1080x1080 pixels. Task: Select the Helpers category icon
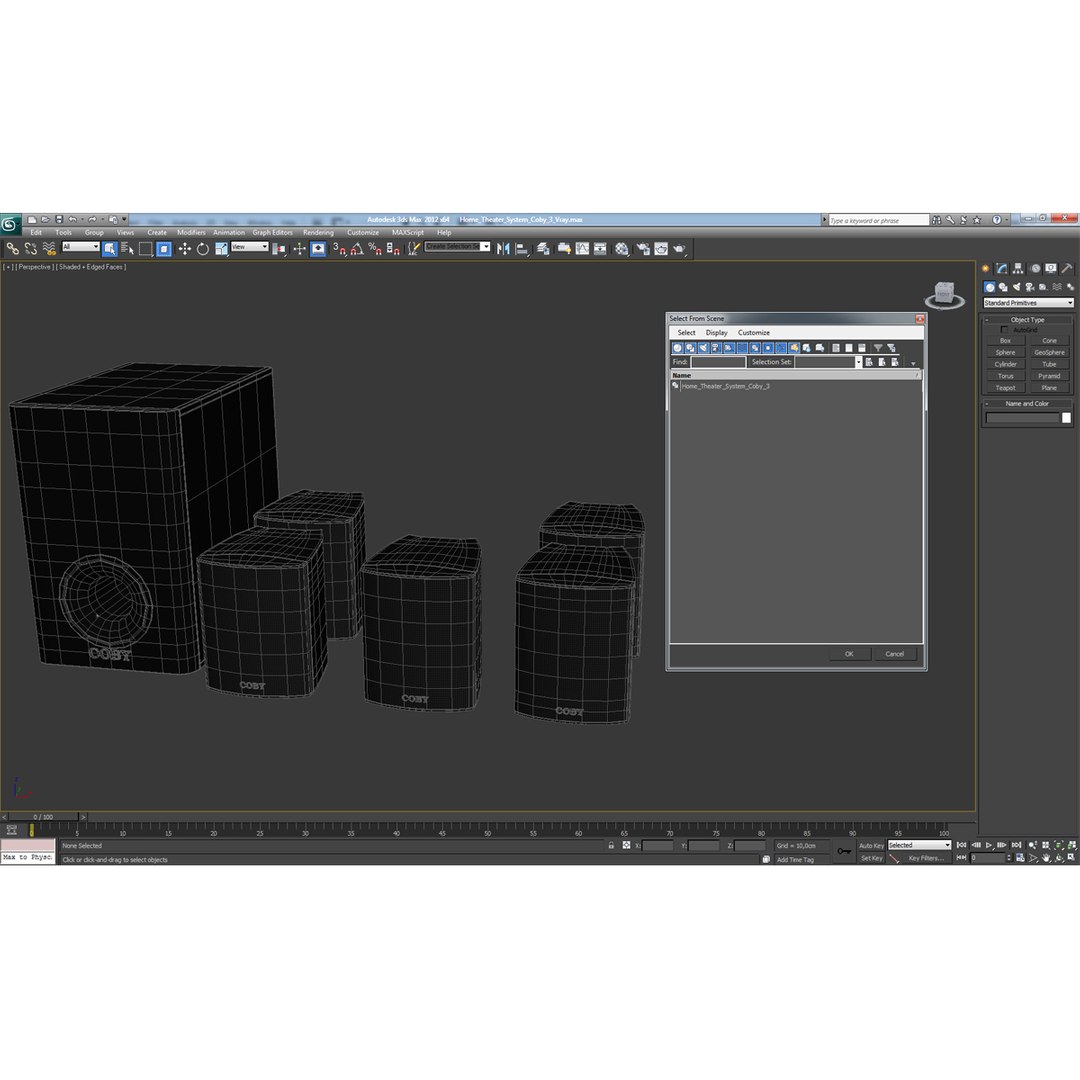click(x=1043, y=287)
